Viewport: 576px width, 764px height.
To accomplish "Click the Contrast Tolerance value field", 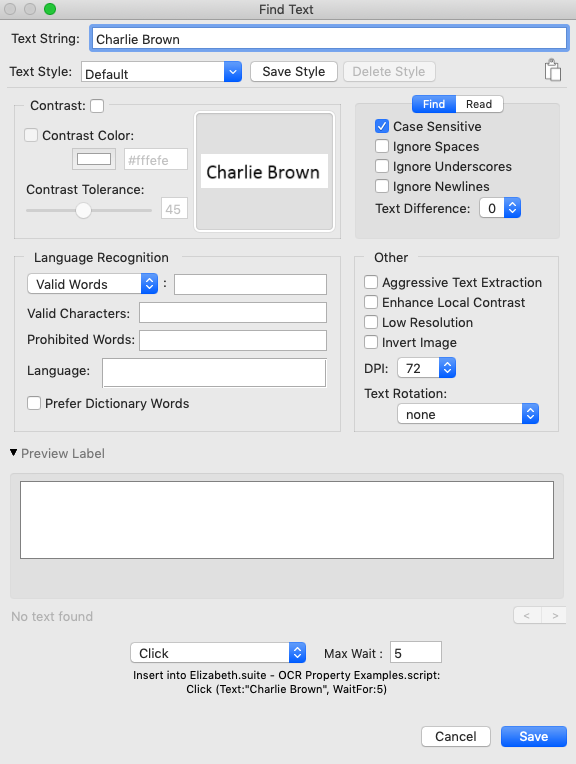I will (x=174, y=209).
